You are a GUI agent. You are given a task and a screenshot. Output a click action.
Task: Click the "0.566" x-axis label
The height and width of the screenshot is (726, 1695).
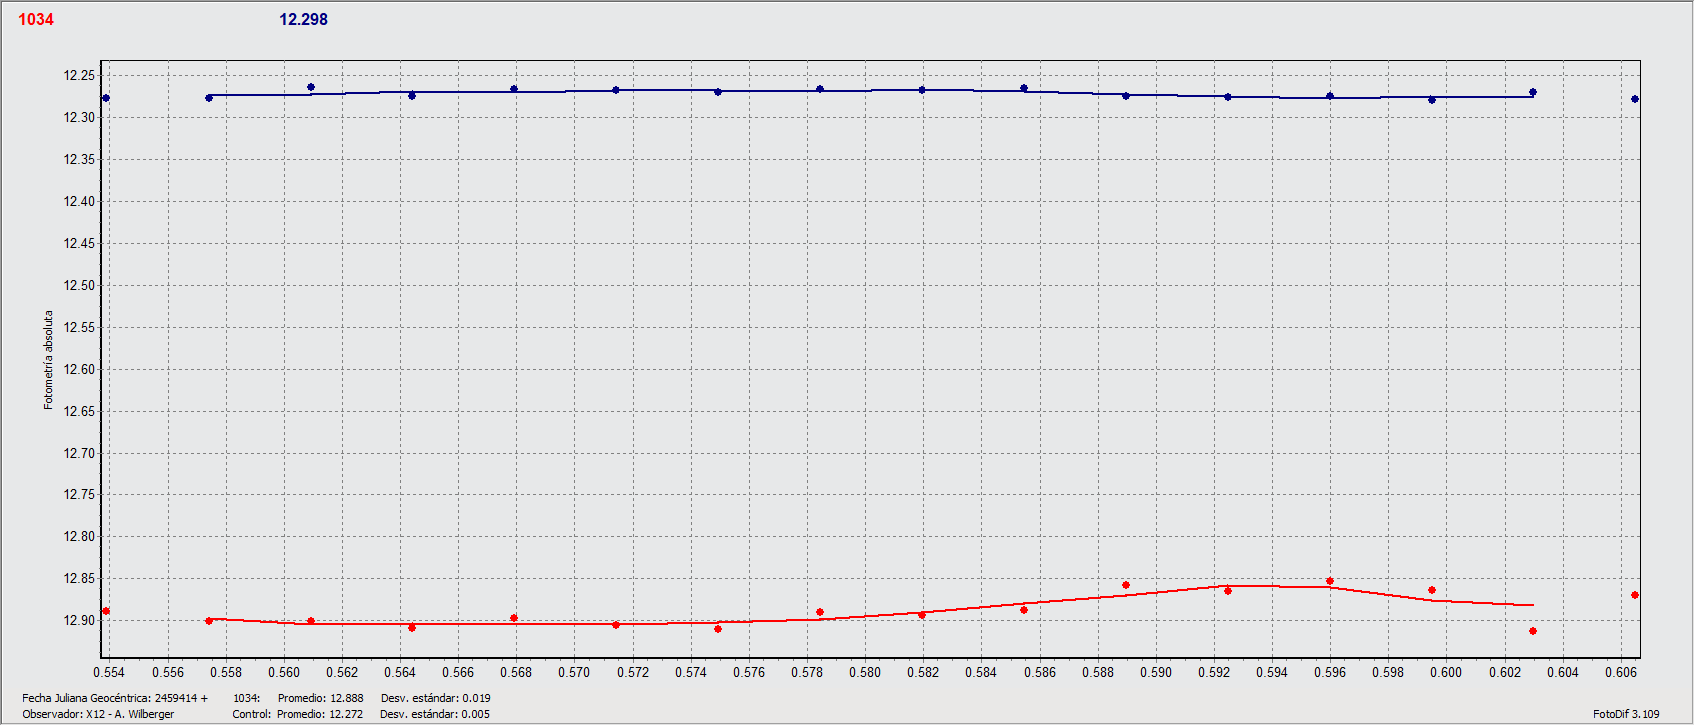(458, 673)
